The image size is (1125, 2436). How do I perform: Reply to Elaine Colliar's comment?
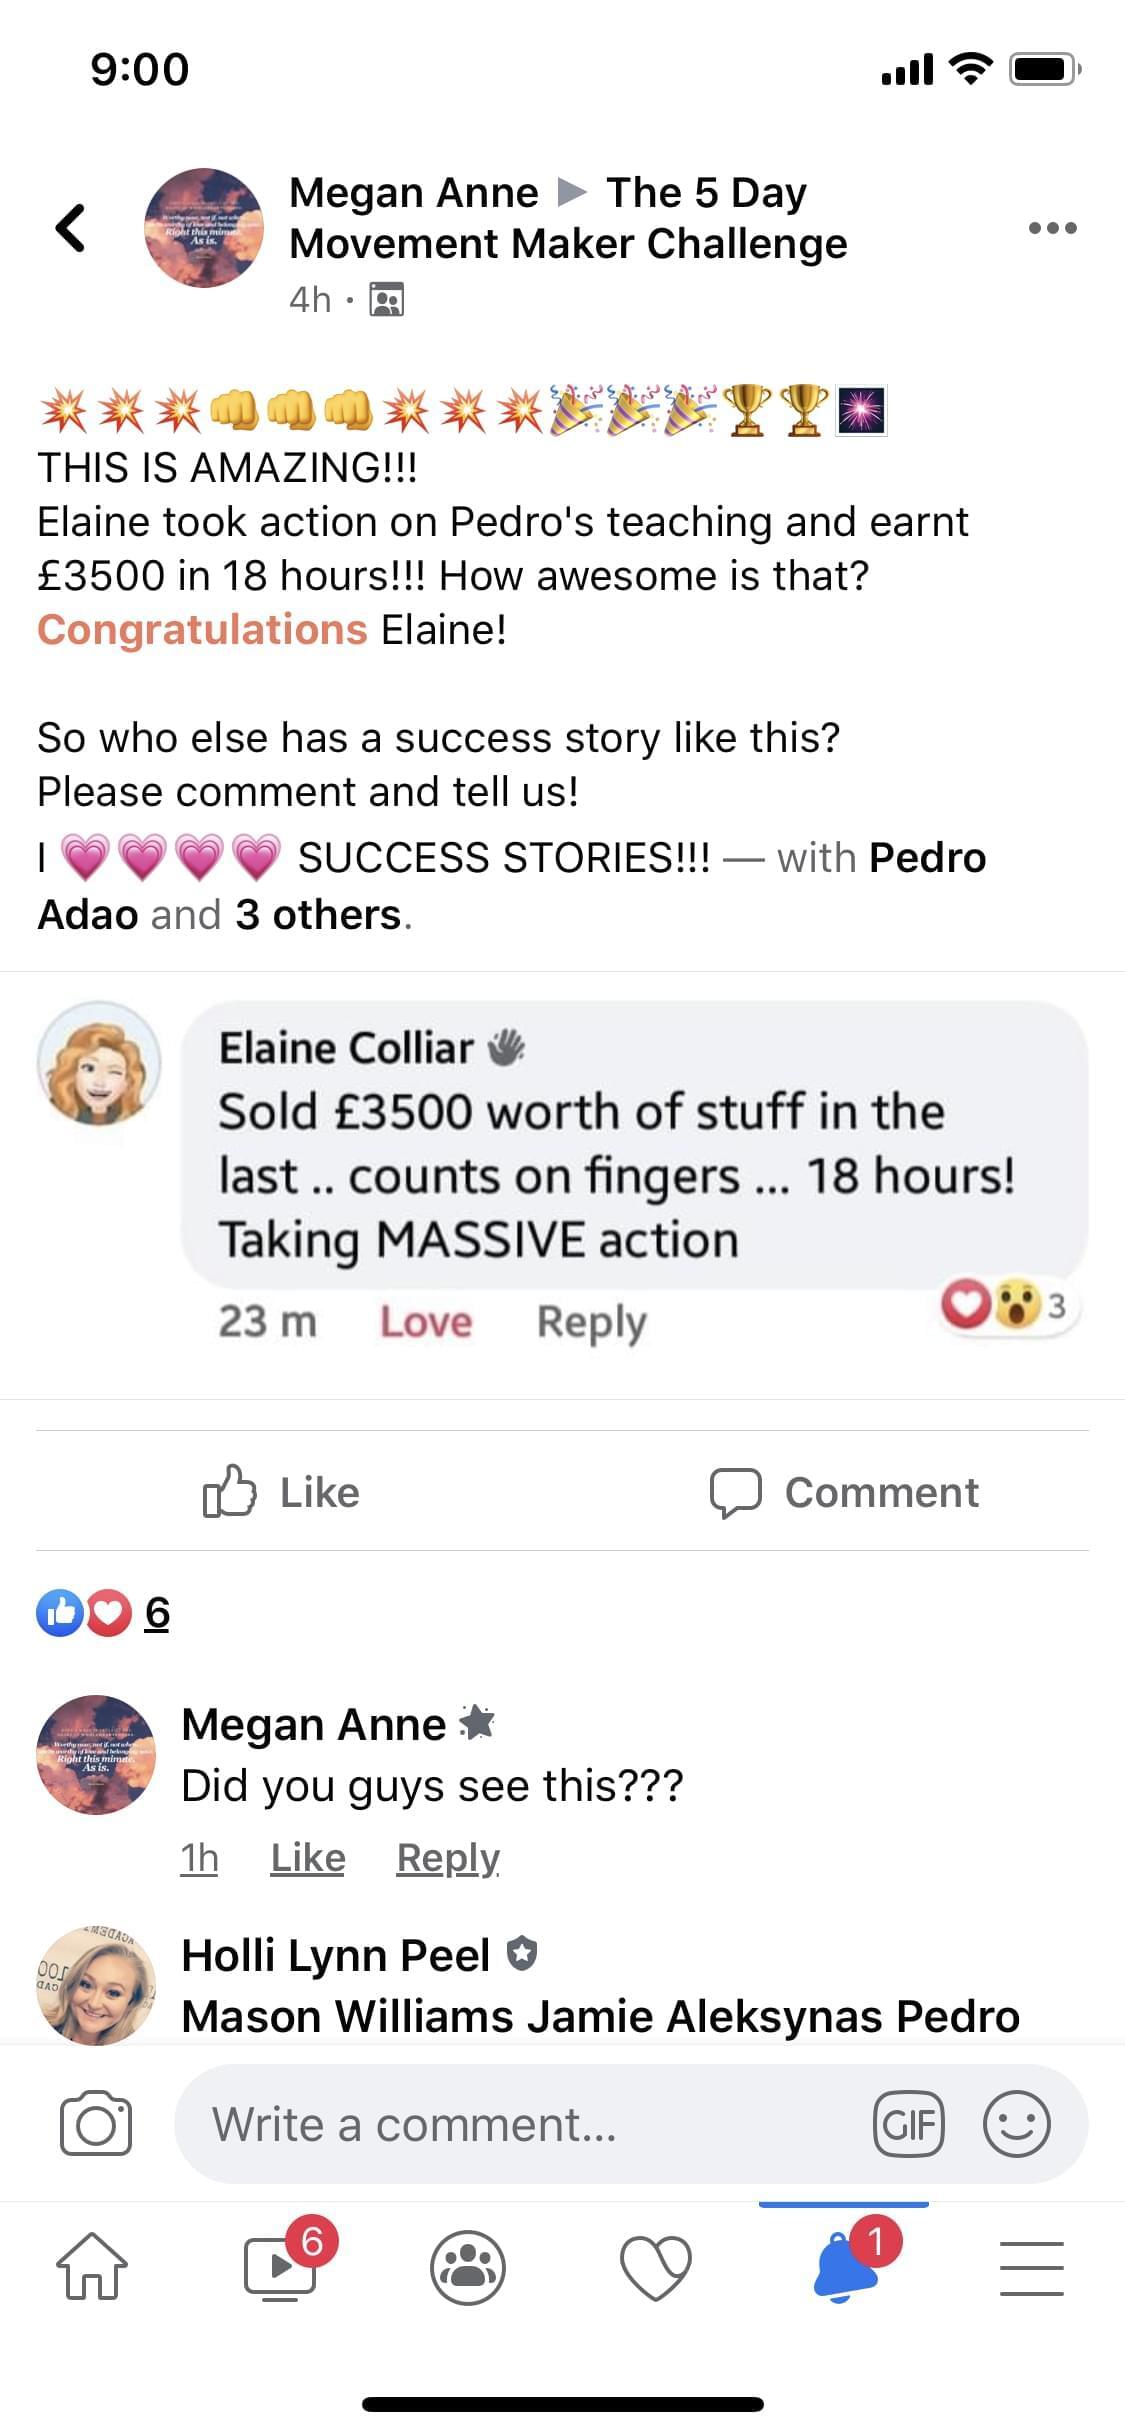(x=591, y=1322)
